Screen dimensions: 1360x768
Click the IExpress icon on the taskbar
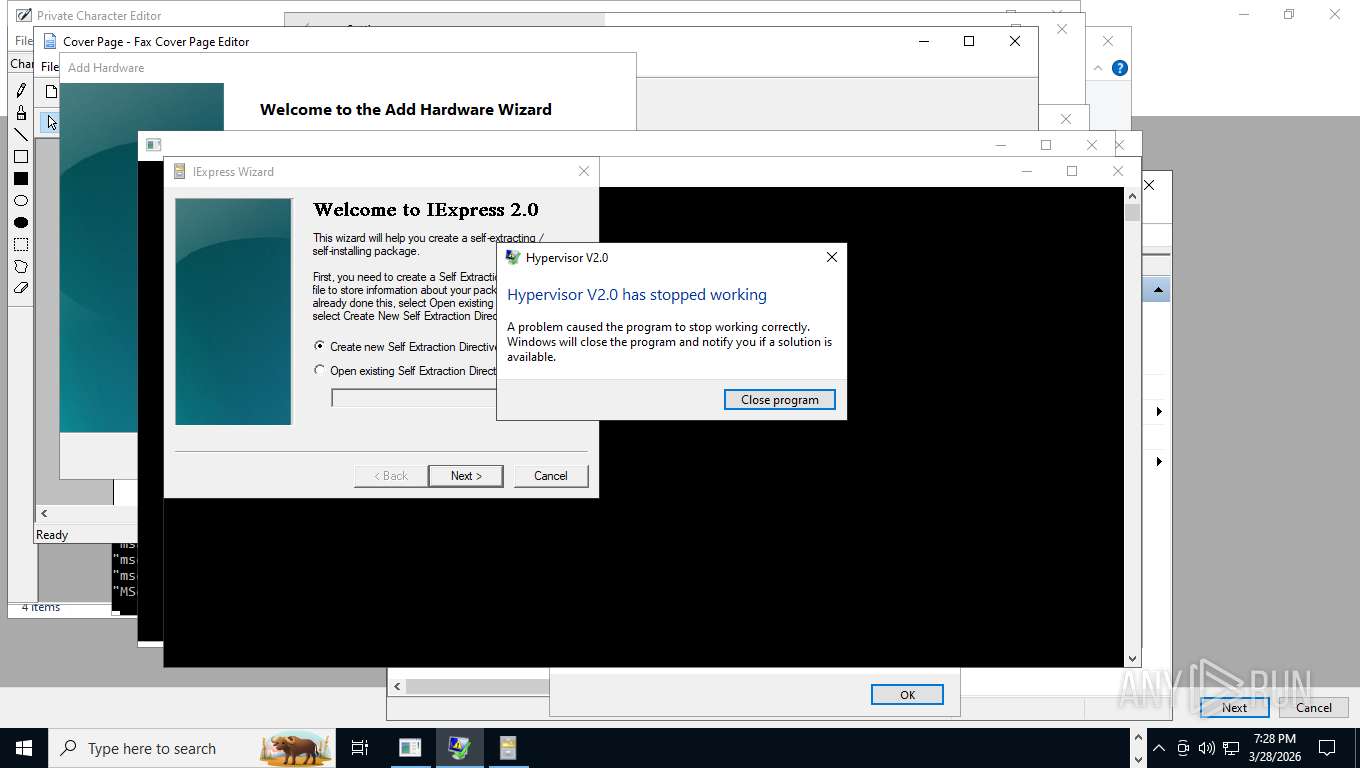(x=508, y=748)
